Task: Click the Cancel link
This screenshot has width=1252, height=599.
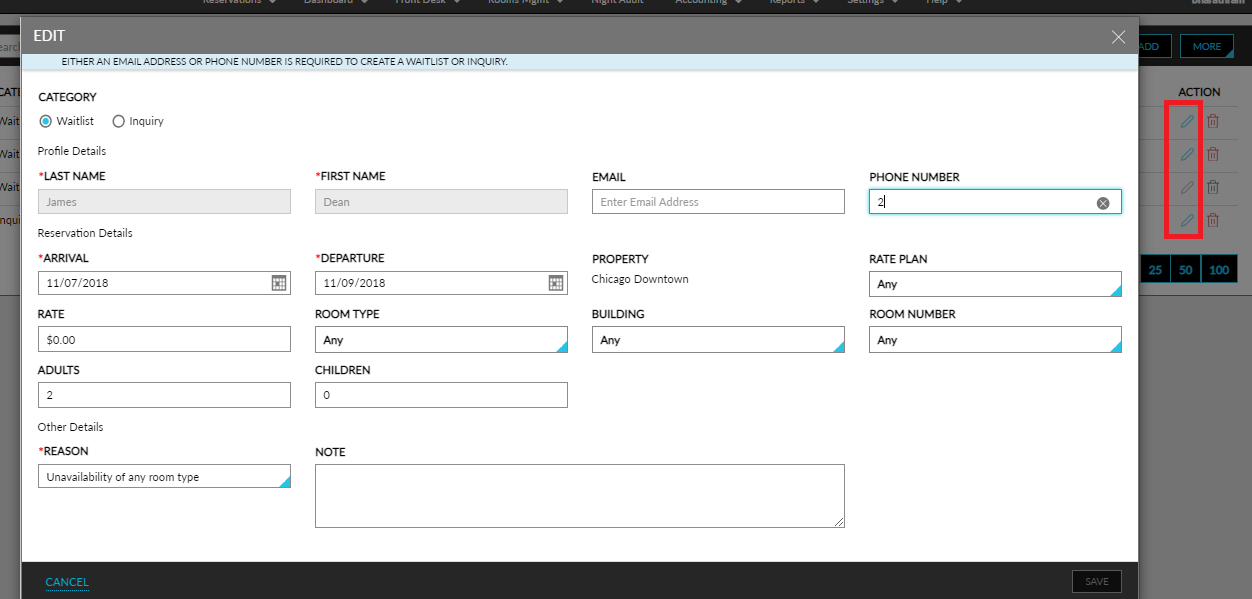Action: [x=67, y=582]
